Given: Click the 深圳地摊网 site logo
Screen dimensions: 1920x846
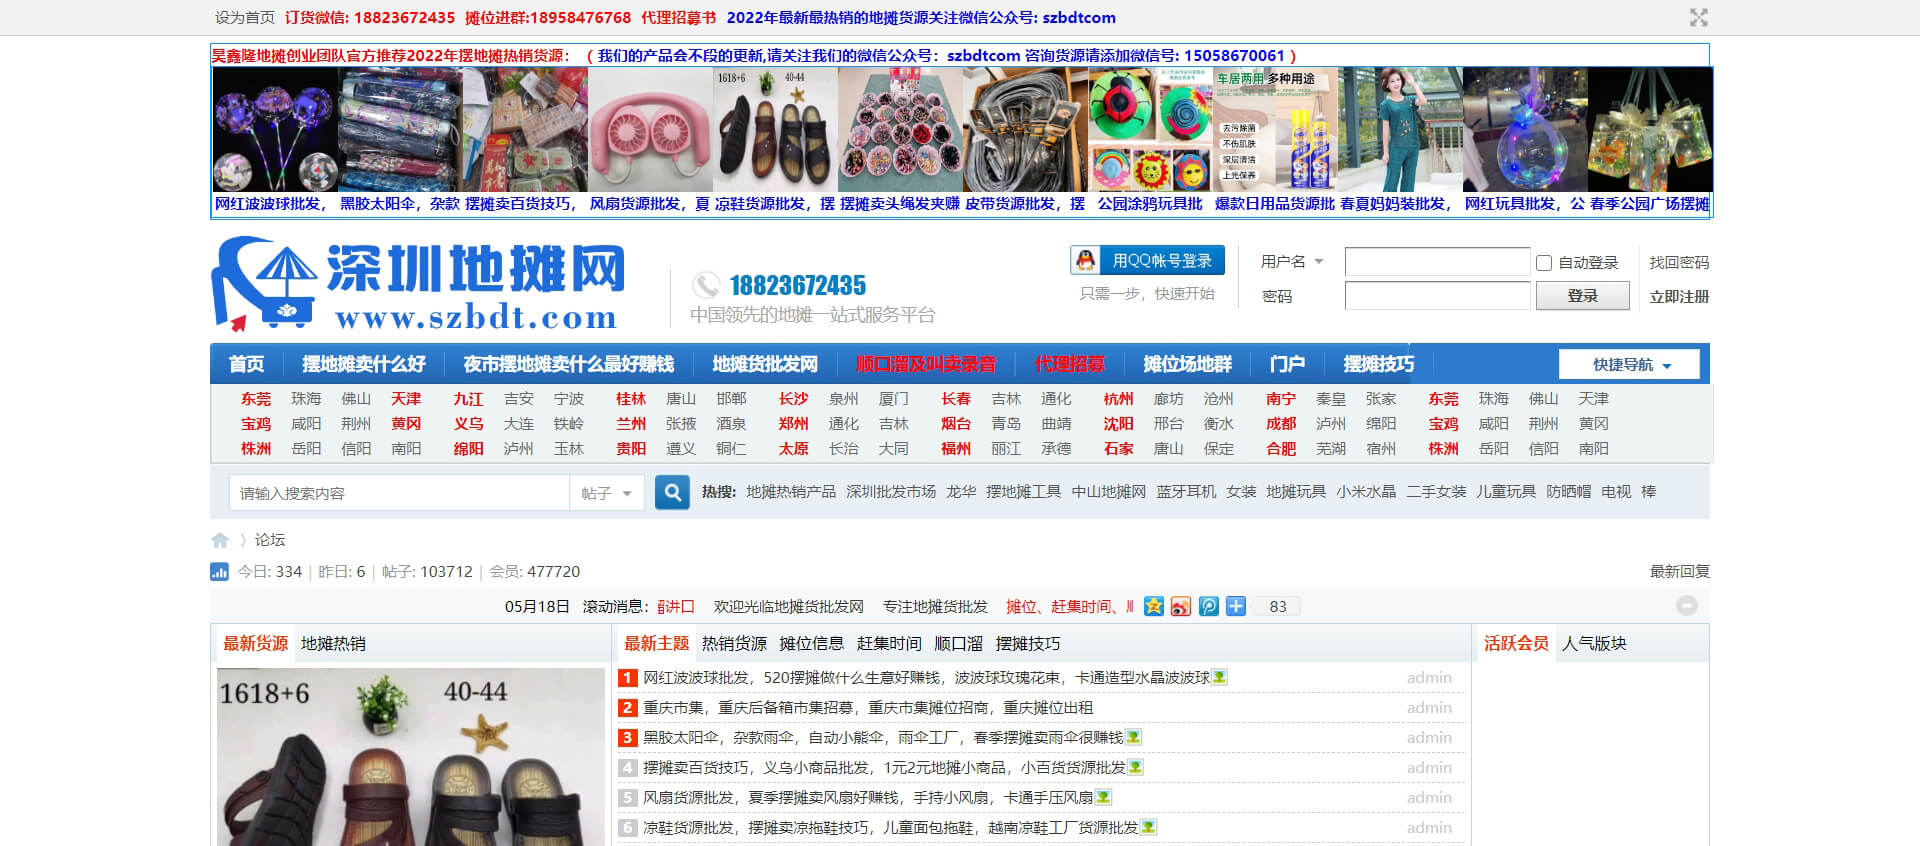Looking at the screenshot, I should pos(418,285).
